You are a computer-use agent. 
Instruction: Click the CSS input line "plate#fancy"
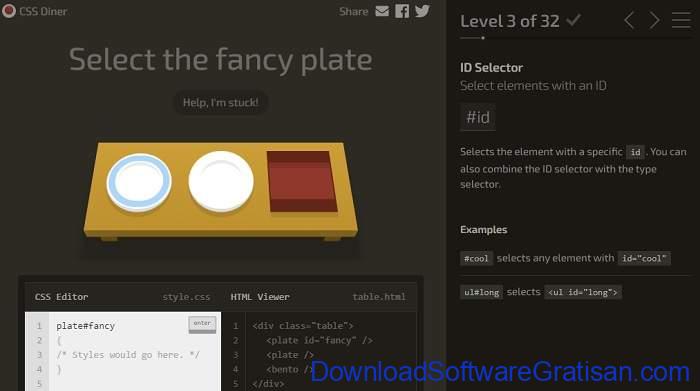pos(85,326)
